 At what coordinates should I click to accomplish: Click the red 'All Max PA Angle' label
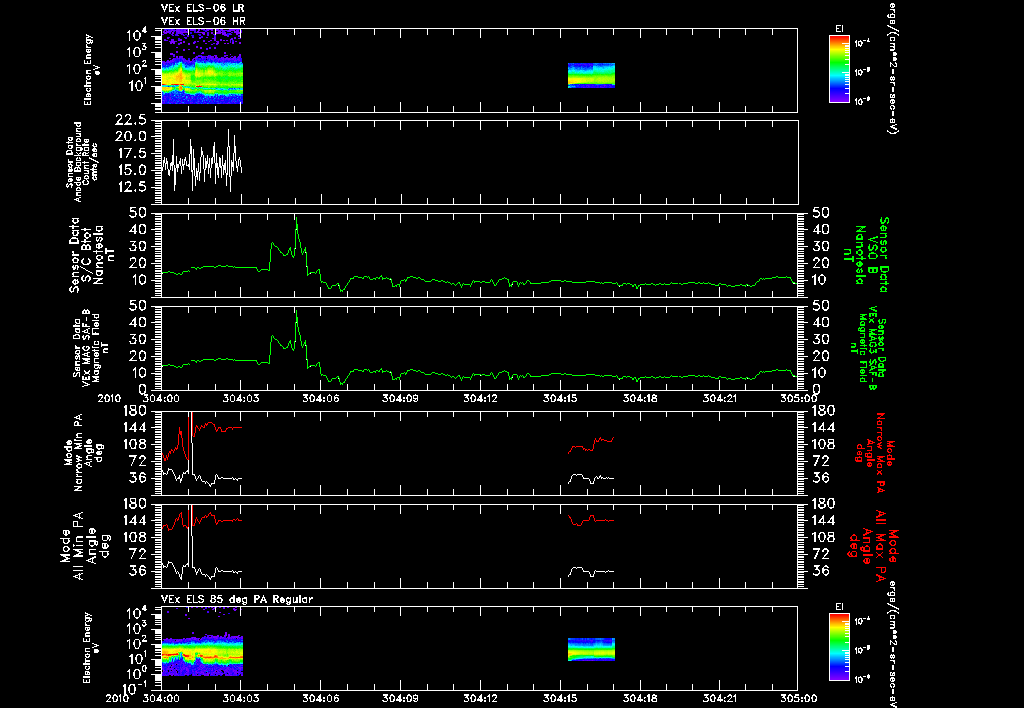tap(872, 545)
